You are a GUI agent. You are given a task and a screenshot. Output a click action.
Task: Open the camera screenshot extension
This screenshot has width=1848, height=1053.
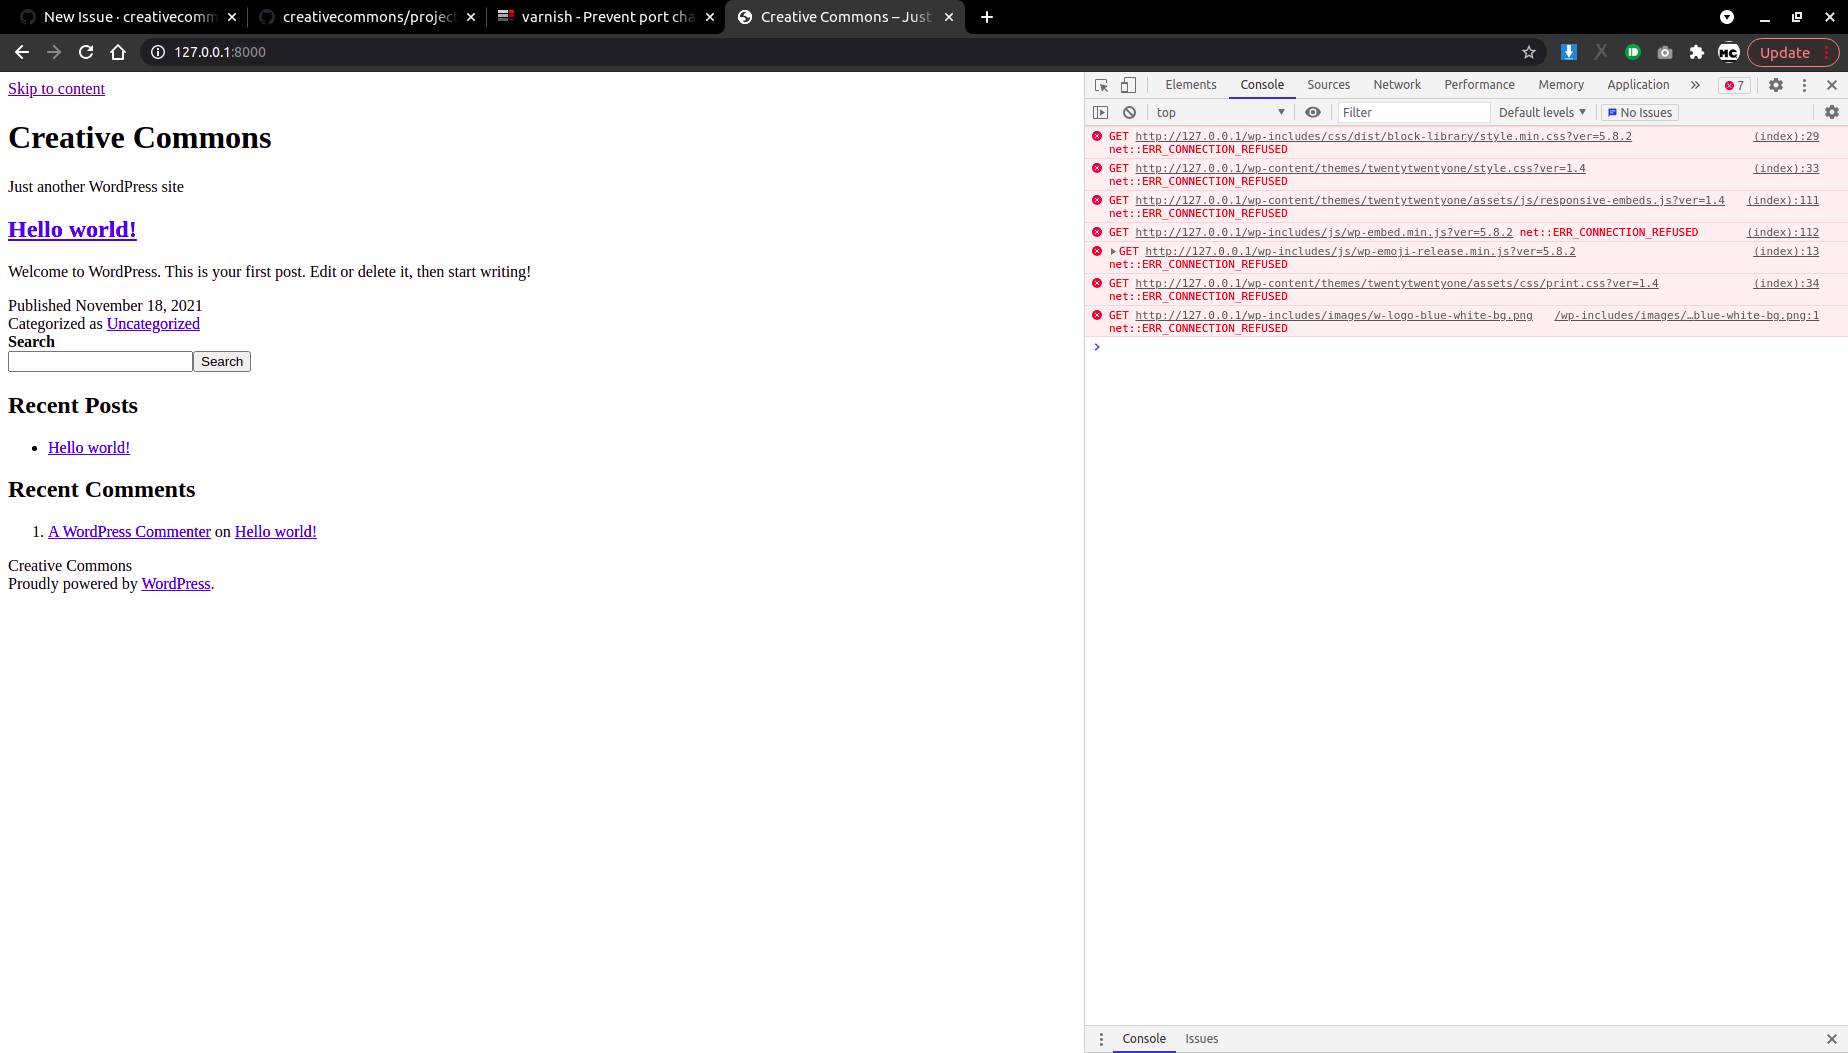1665,52
